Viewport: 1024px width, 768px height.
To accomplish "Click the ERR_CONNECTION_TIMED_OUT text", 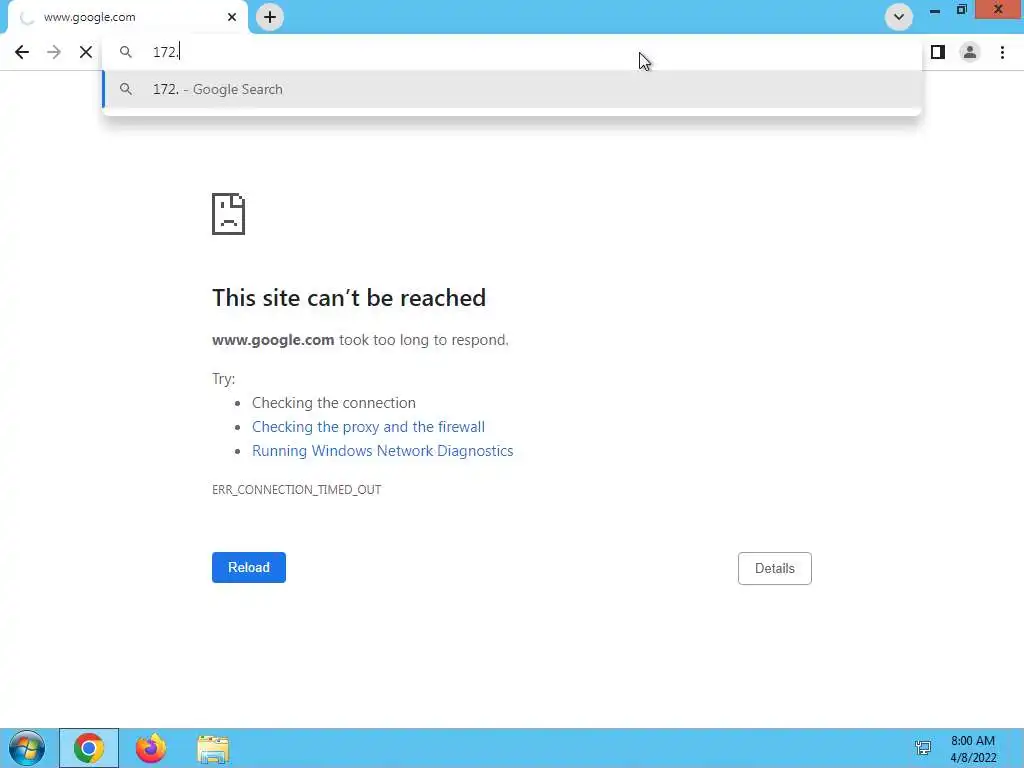I will click(x=296, y=490).
